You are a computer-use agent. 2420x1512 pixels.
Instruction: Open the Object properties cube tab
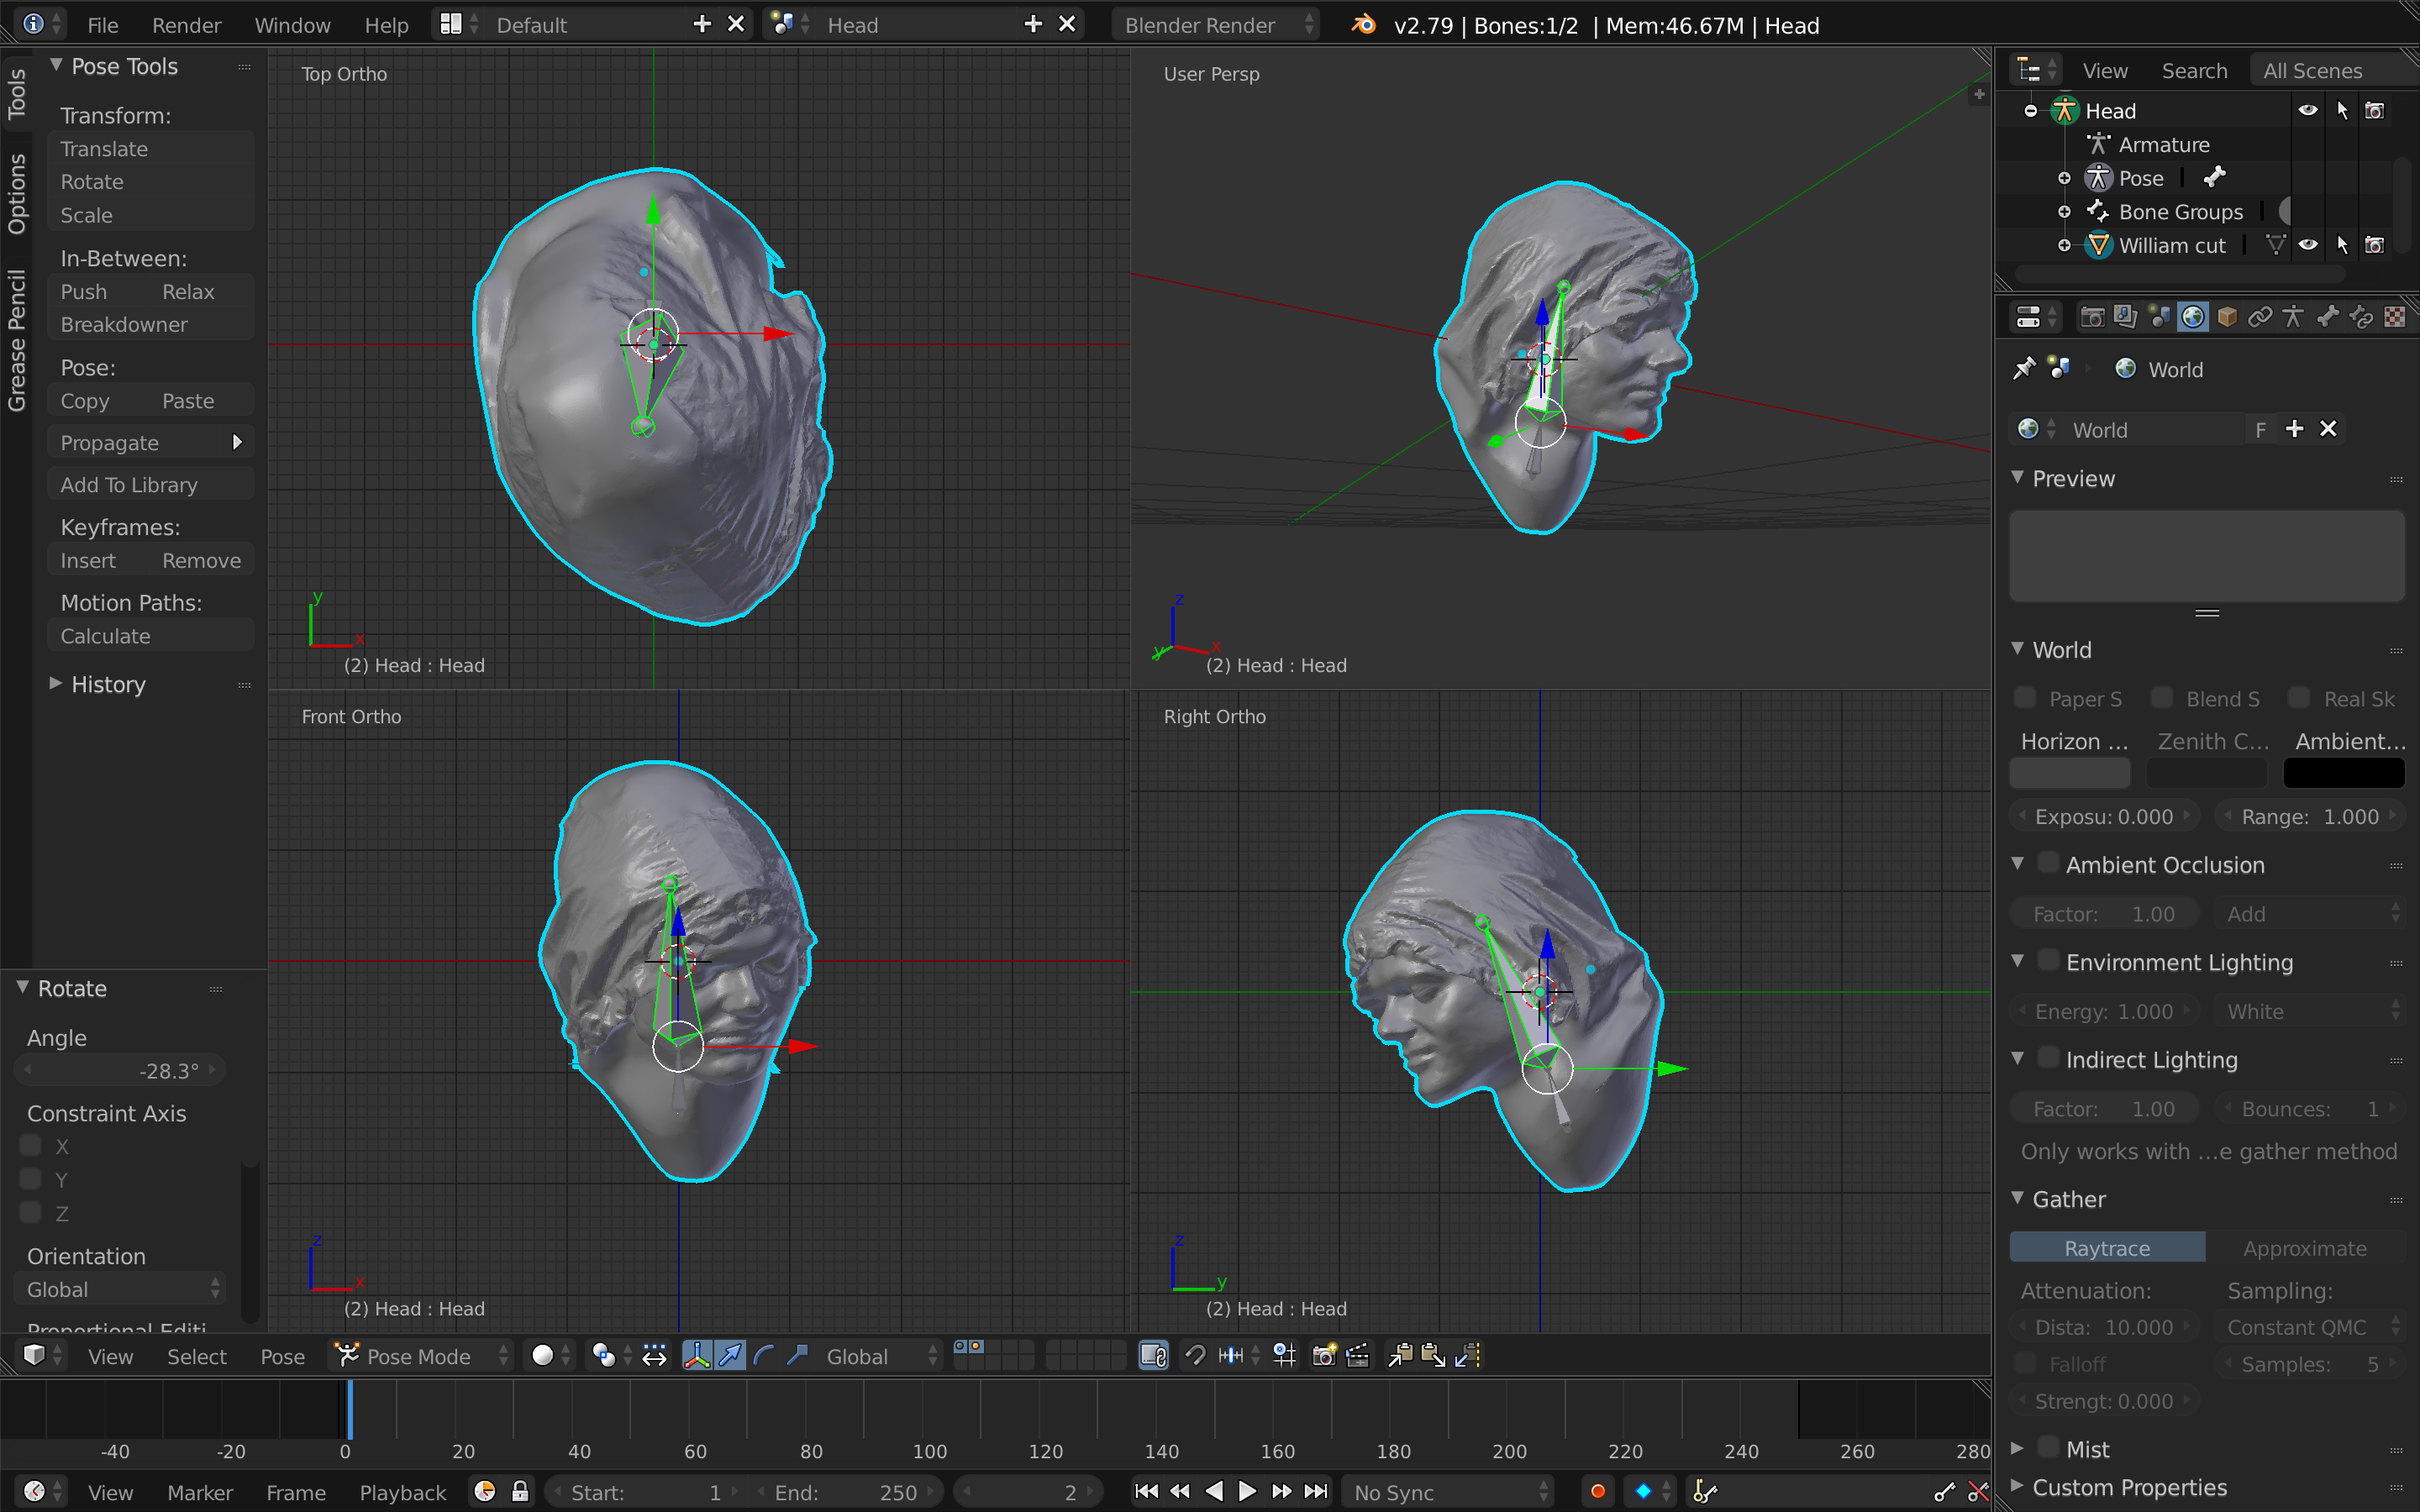2226,317
